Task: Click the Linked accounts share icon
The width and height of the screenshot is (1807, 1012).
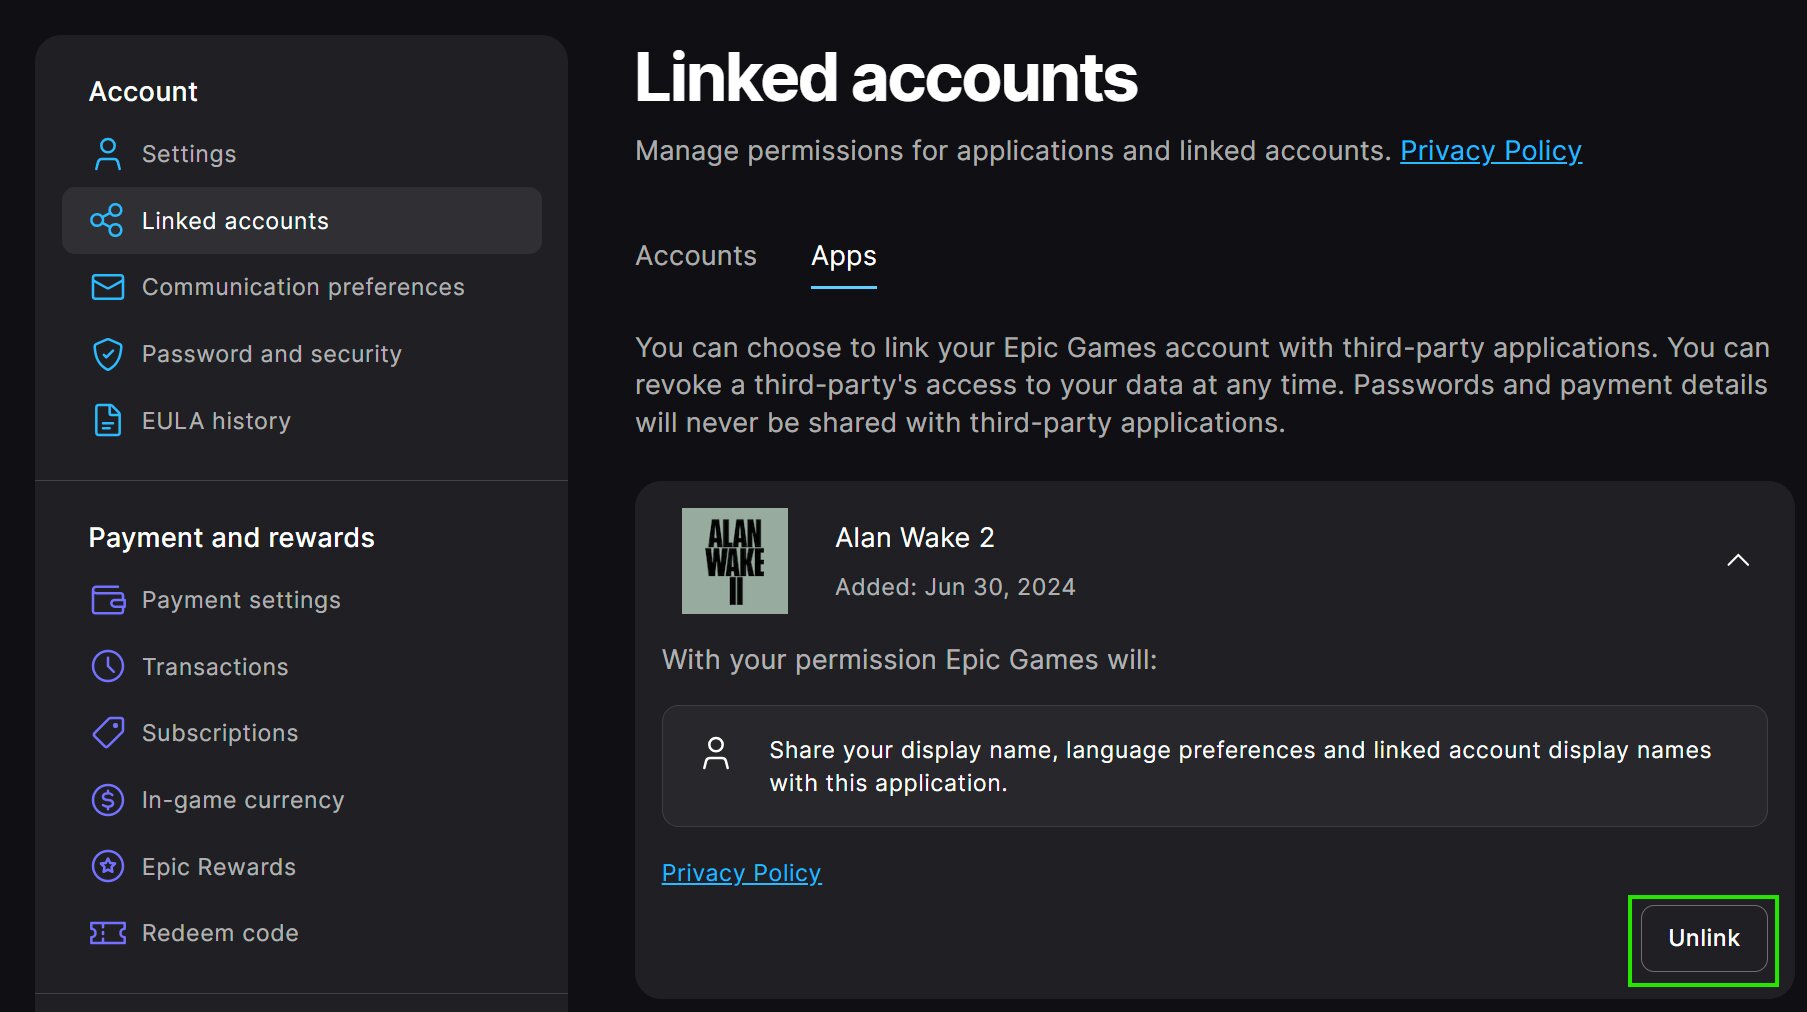Action: (x=107, y=220)
